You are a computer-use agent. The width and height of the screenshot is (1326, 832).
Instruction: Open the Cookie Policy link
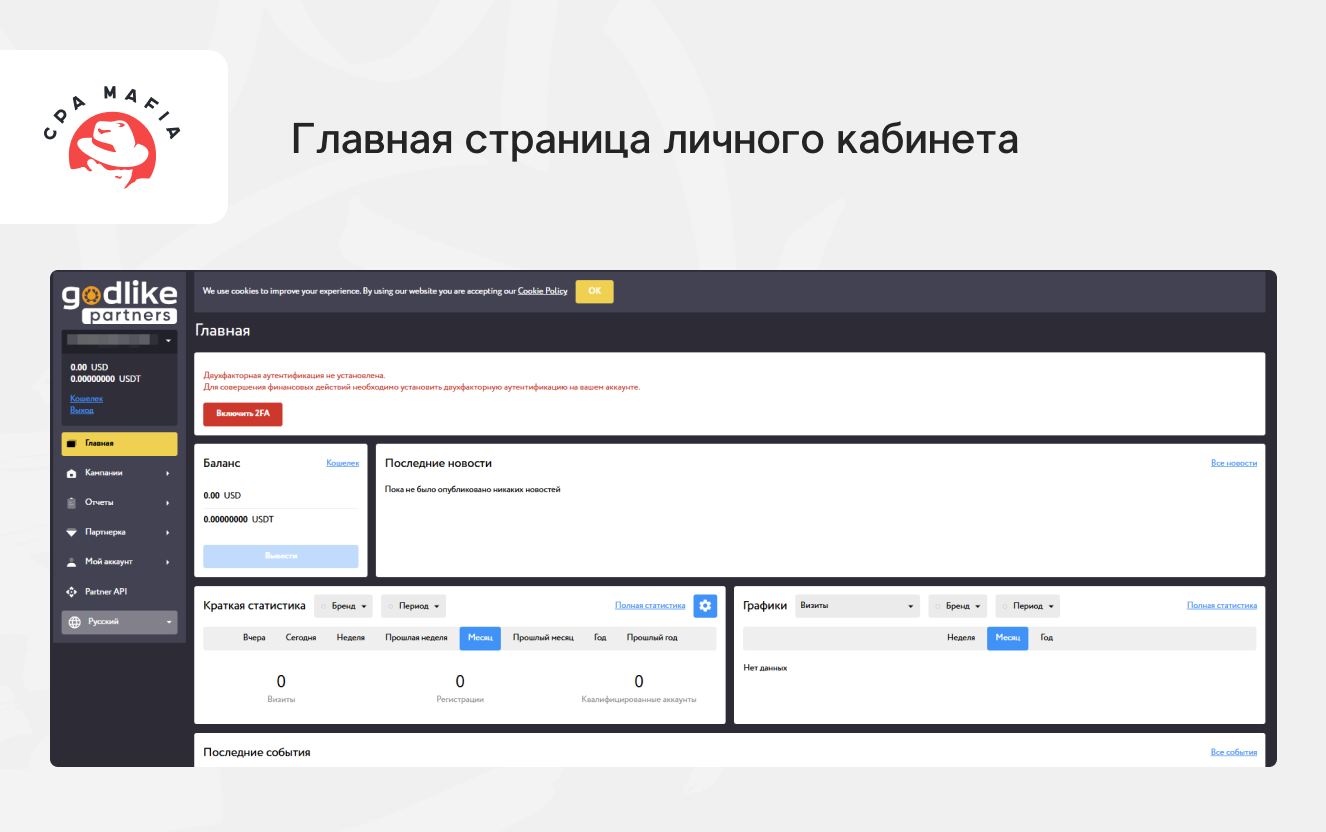tap(542, 291)
